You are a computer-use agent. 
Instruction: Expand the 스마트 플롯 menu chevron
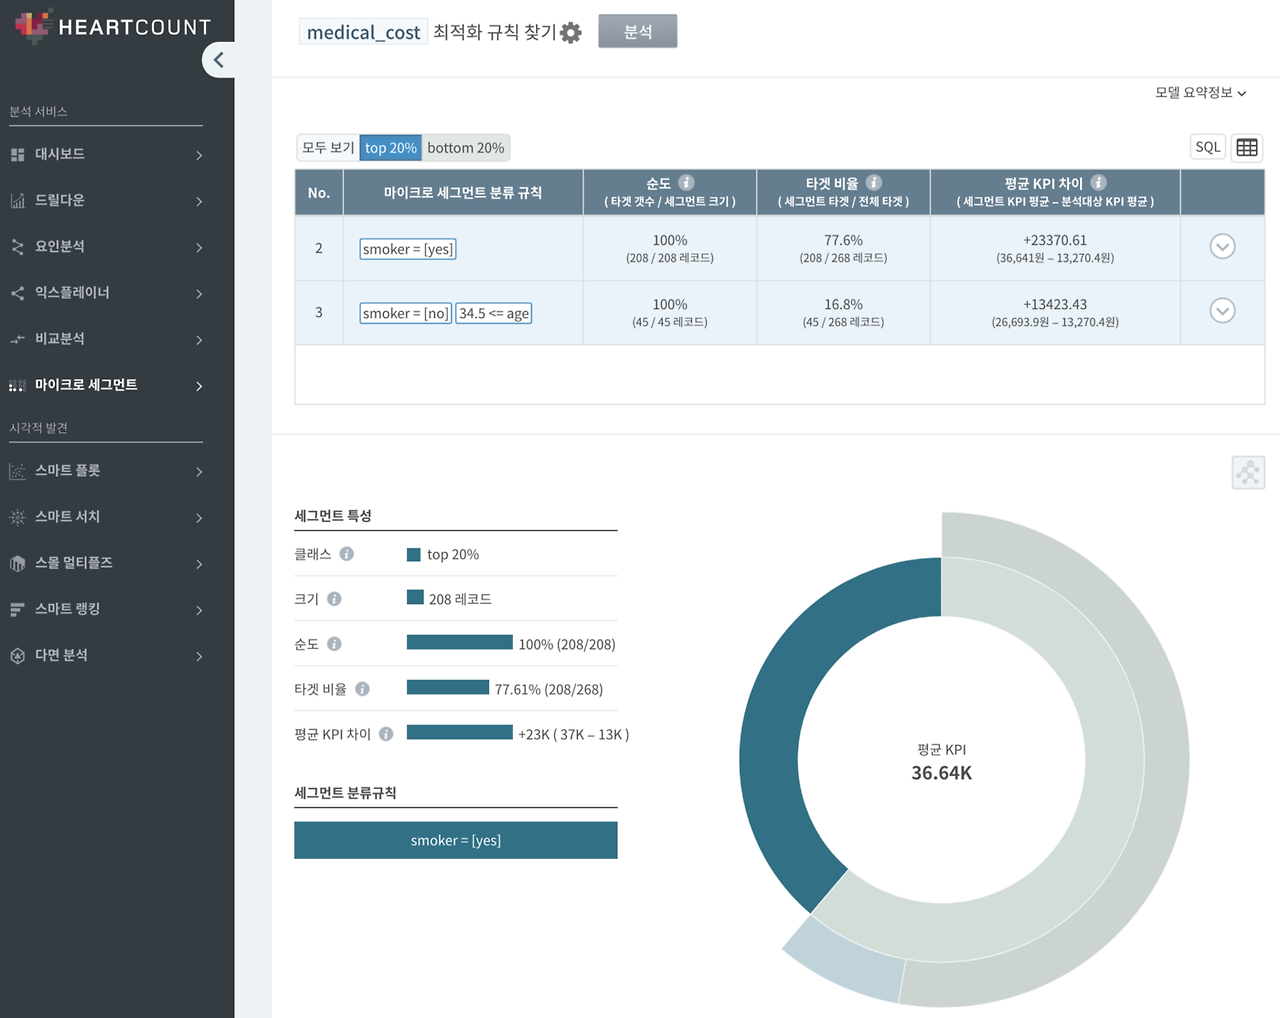pos(199,472)
